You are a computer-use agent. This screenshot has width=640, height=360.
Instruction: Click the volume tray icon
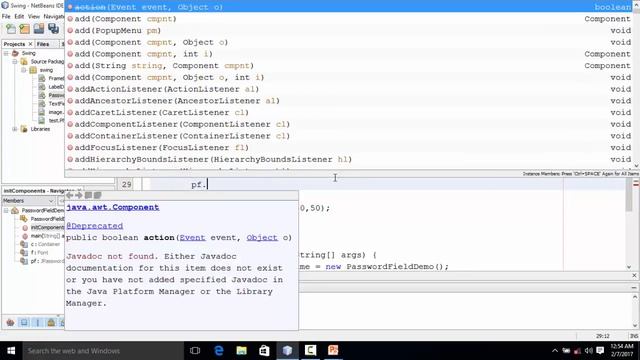(589, 351)
